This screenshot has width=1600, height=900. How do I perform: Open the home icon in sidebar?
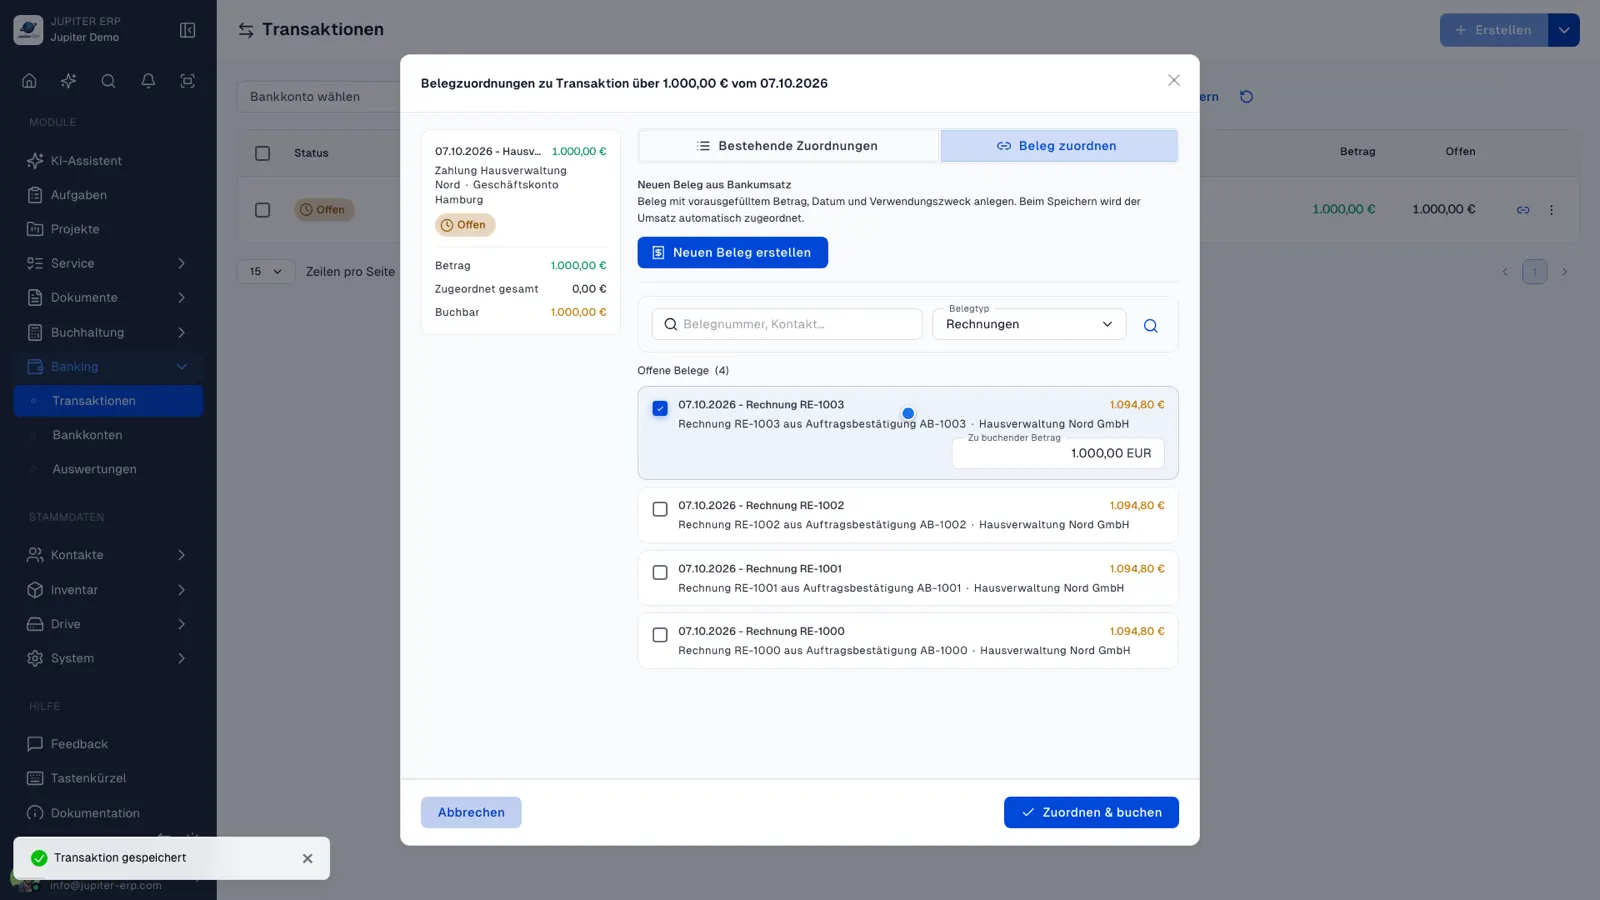pos(29,81)
